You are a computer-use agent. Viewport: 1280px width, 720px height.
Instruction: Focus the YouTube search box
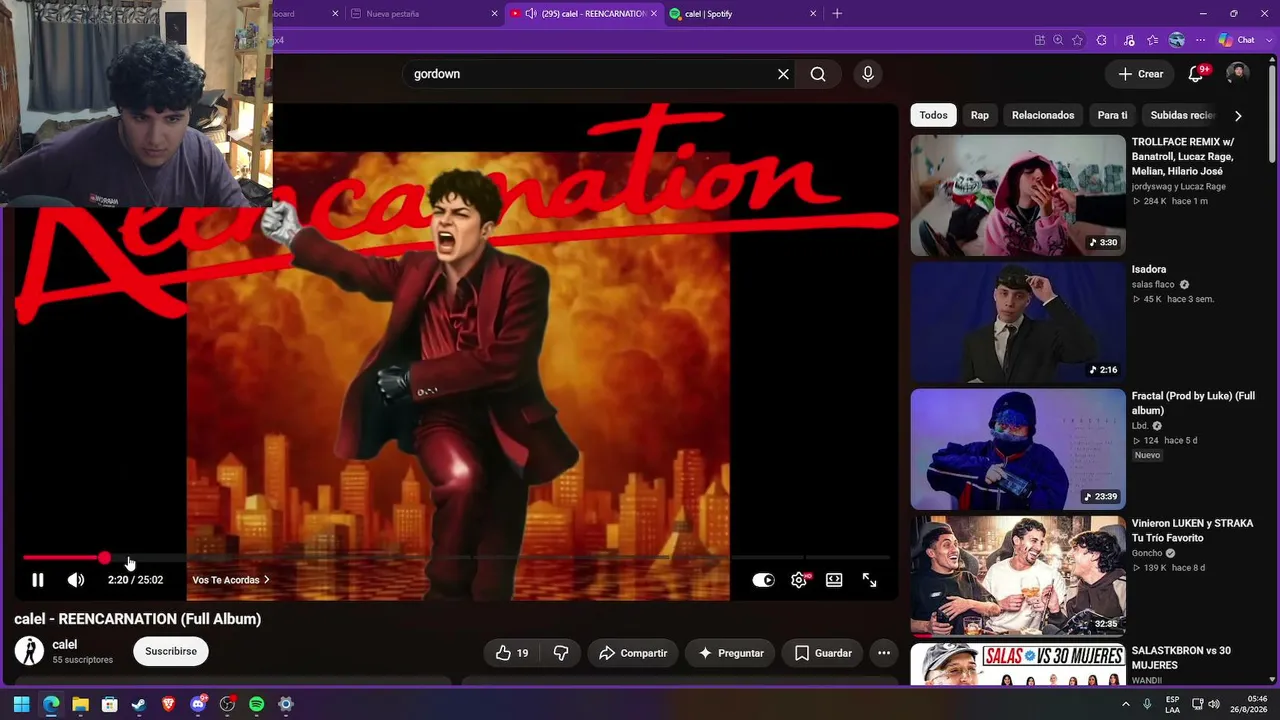click(x=590, y=74)
